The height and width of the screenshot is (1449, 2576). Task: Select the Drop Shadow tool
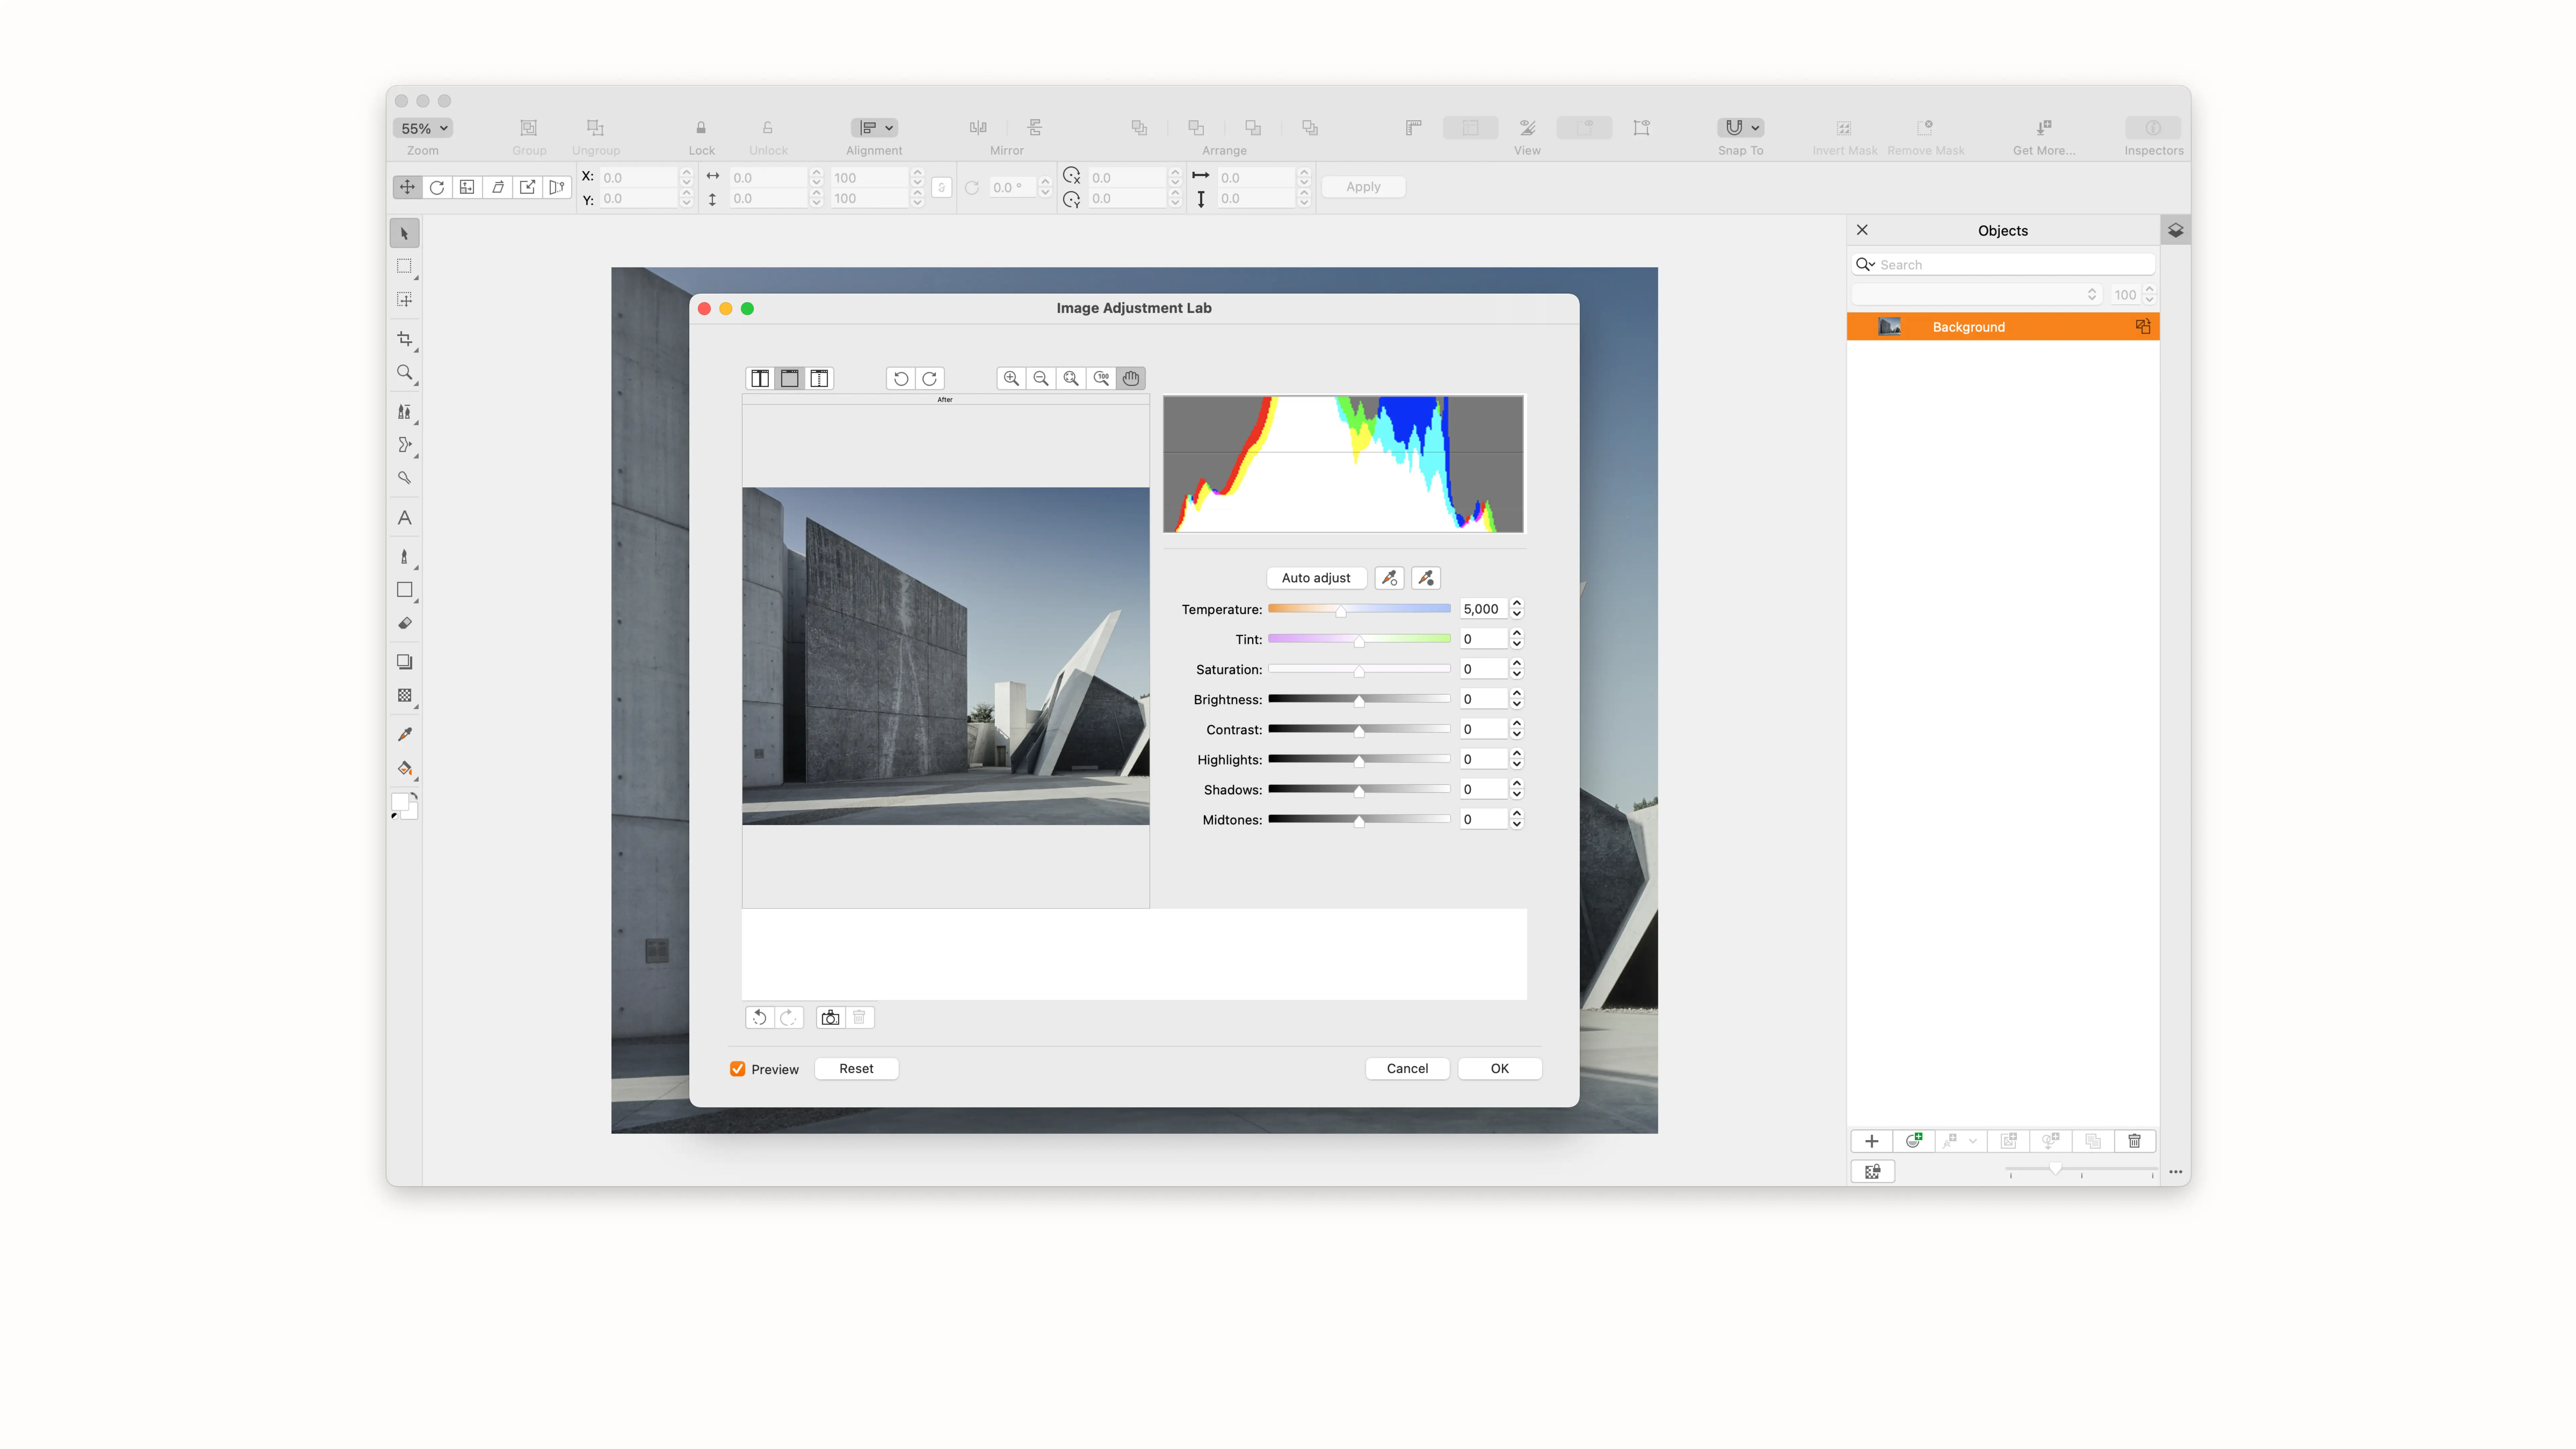tap(404, 662)
